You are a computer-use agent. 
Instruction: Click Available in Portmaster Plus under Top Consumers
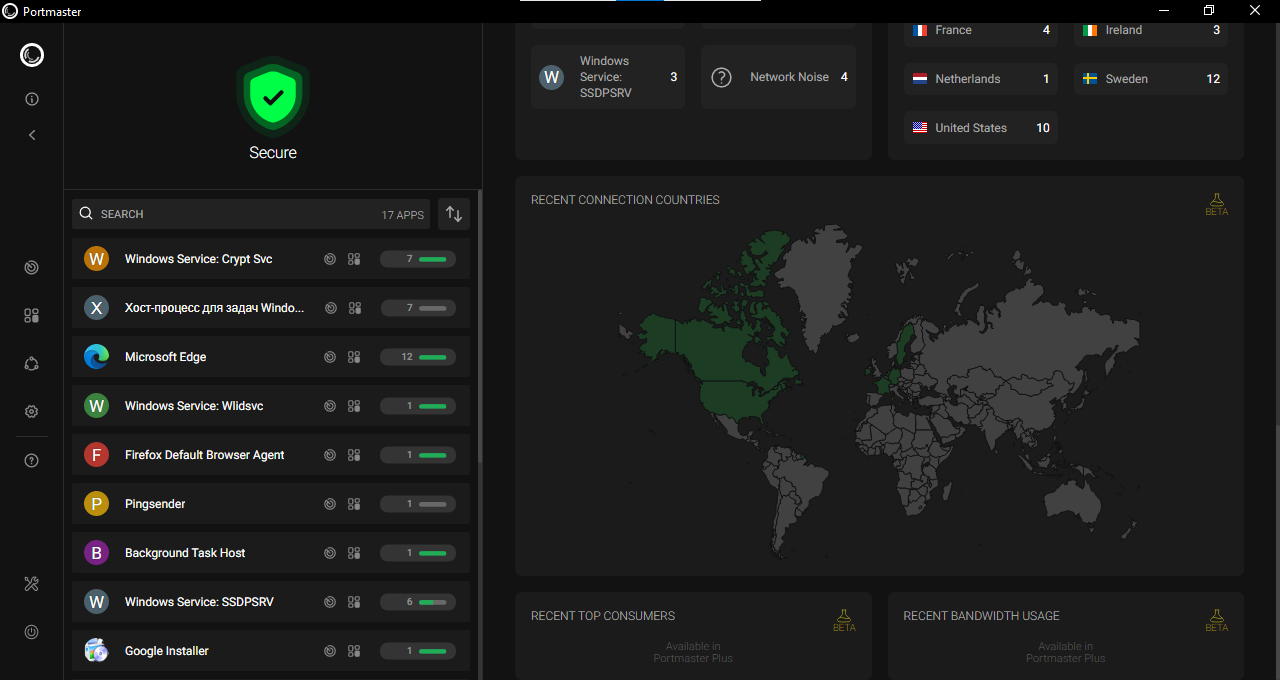click(693, 652)
